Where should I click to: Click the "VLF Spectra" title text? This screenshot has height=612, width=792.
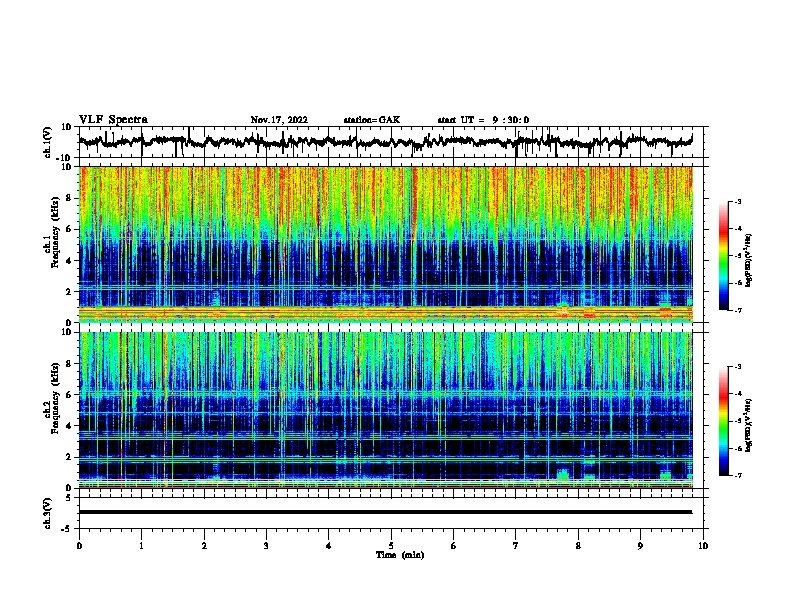[x=113, y=120]
